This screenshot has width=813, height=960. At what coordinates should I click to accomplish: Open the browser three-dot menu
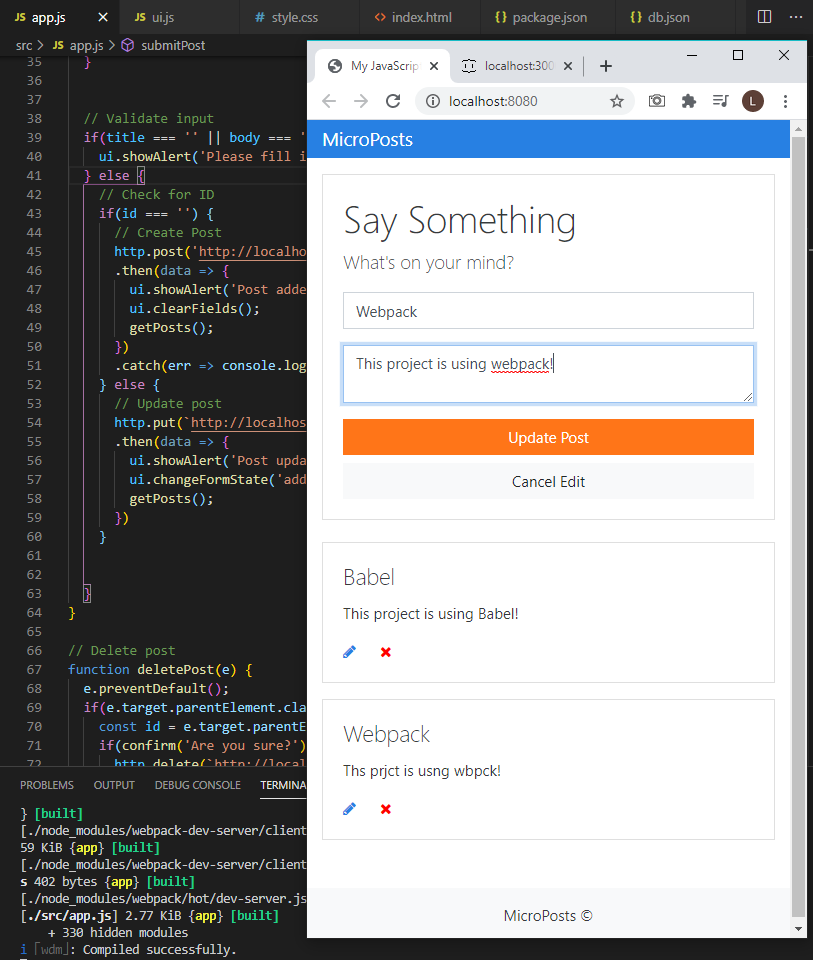click(x=785, y=101)
